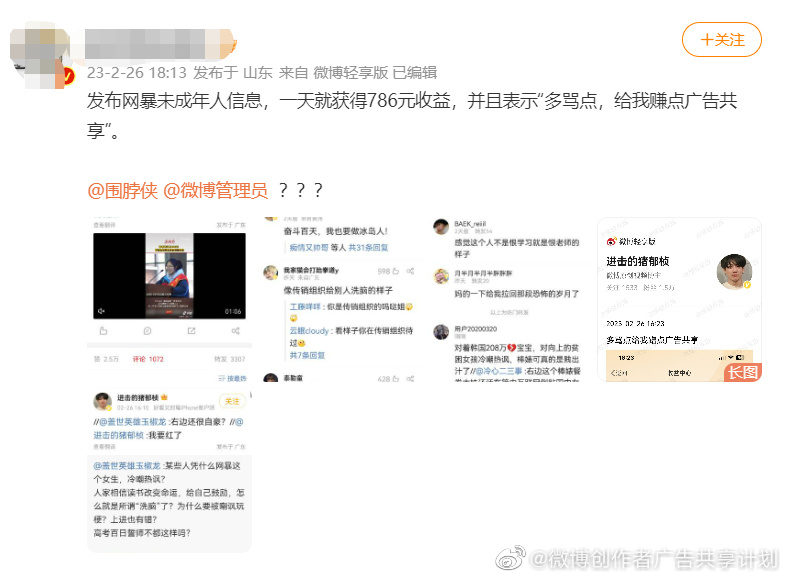Open the @围脖侠 mention link
This screenshot has width=787, height=579.
coord(120,190)
